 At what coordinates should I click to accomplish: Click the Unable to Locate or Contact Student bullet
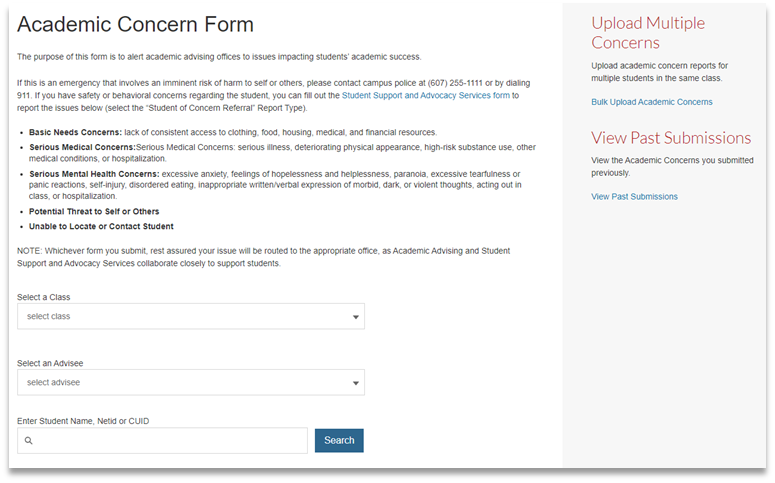point(101,226)
